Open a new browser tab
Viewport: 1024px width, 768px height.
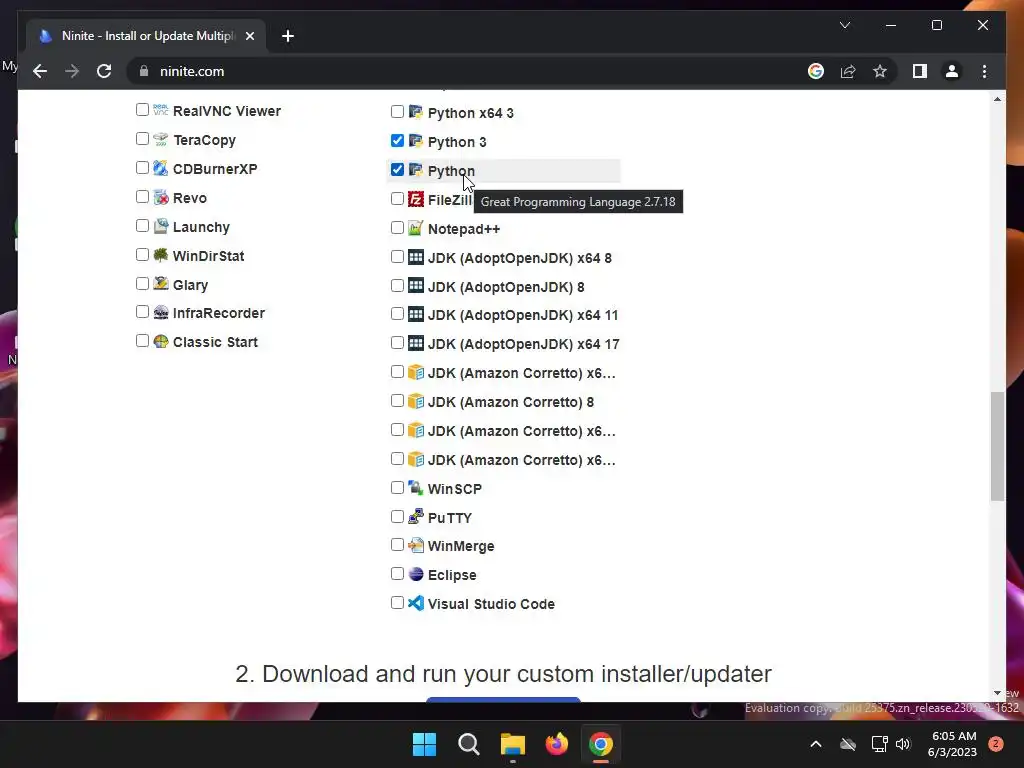288,36
